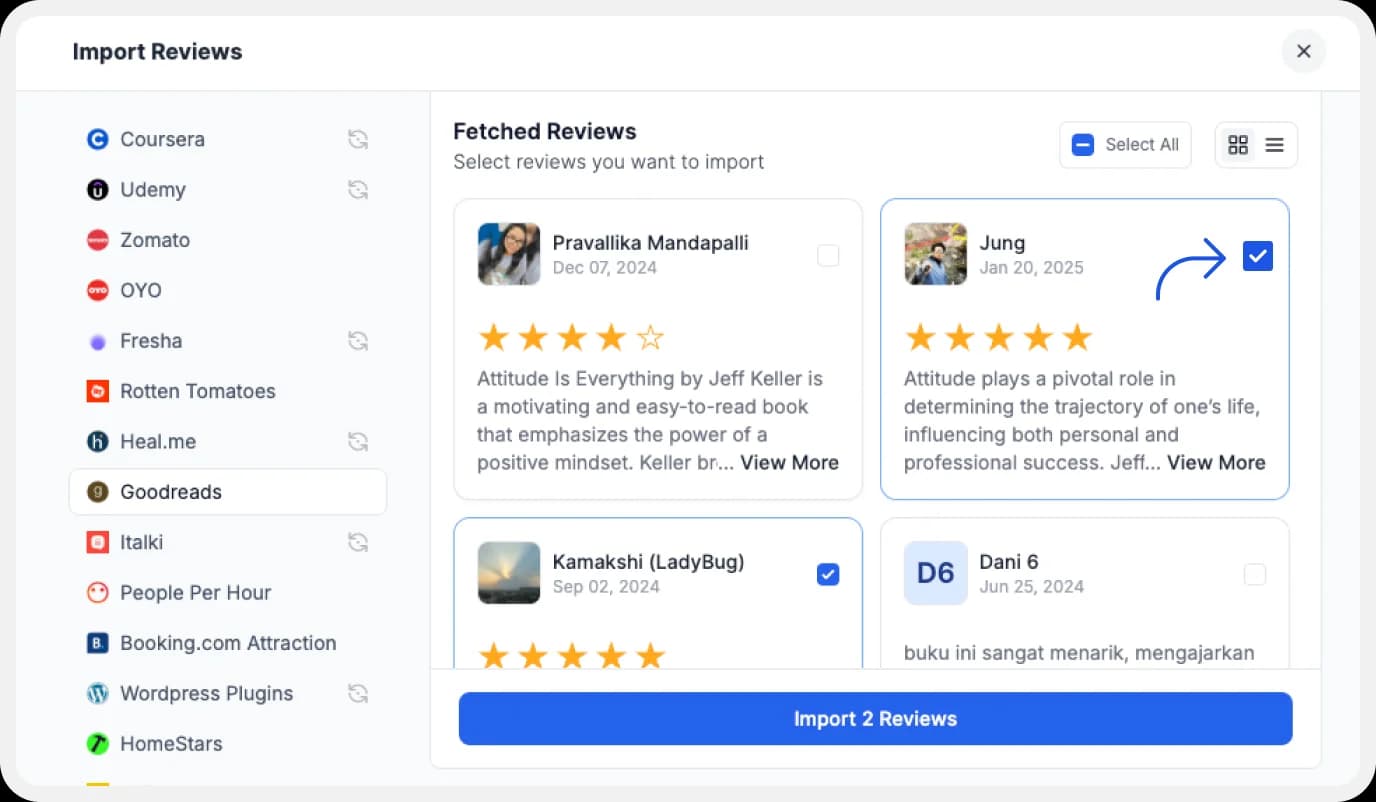Uncheck the Jung review checkbox

1257,256
